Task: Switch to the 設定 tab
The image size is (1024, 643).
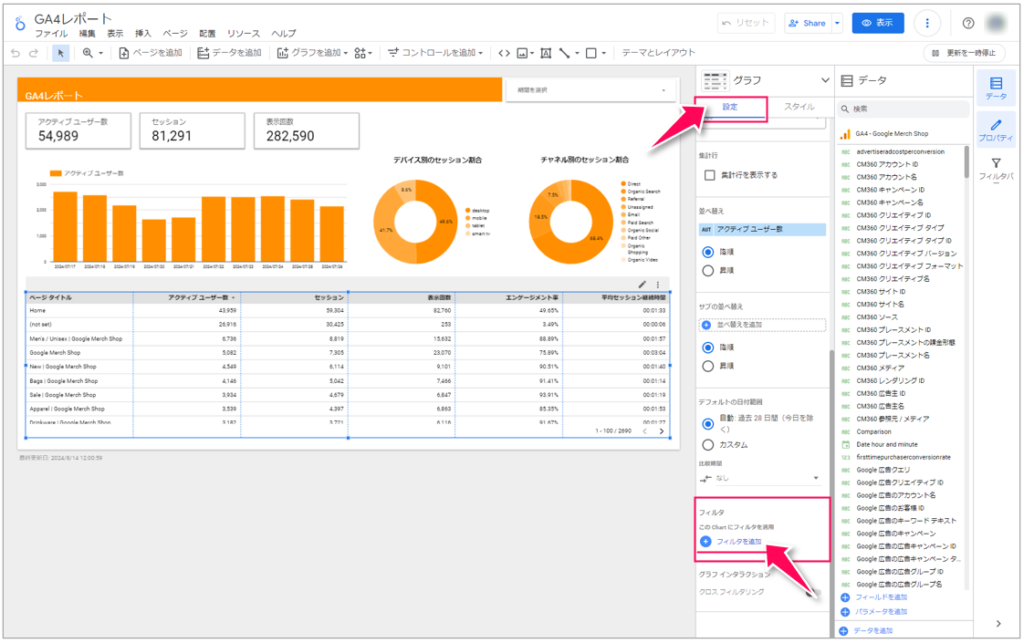Action: tap(730, 108)
